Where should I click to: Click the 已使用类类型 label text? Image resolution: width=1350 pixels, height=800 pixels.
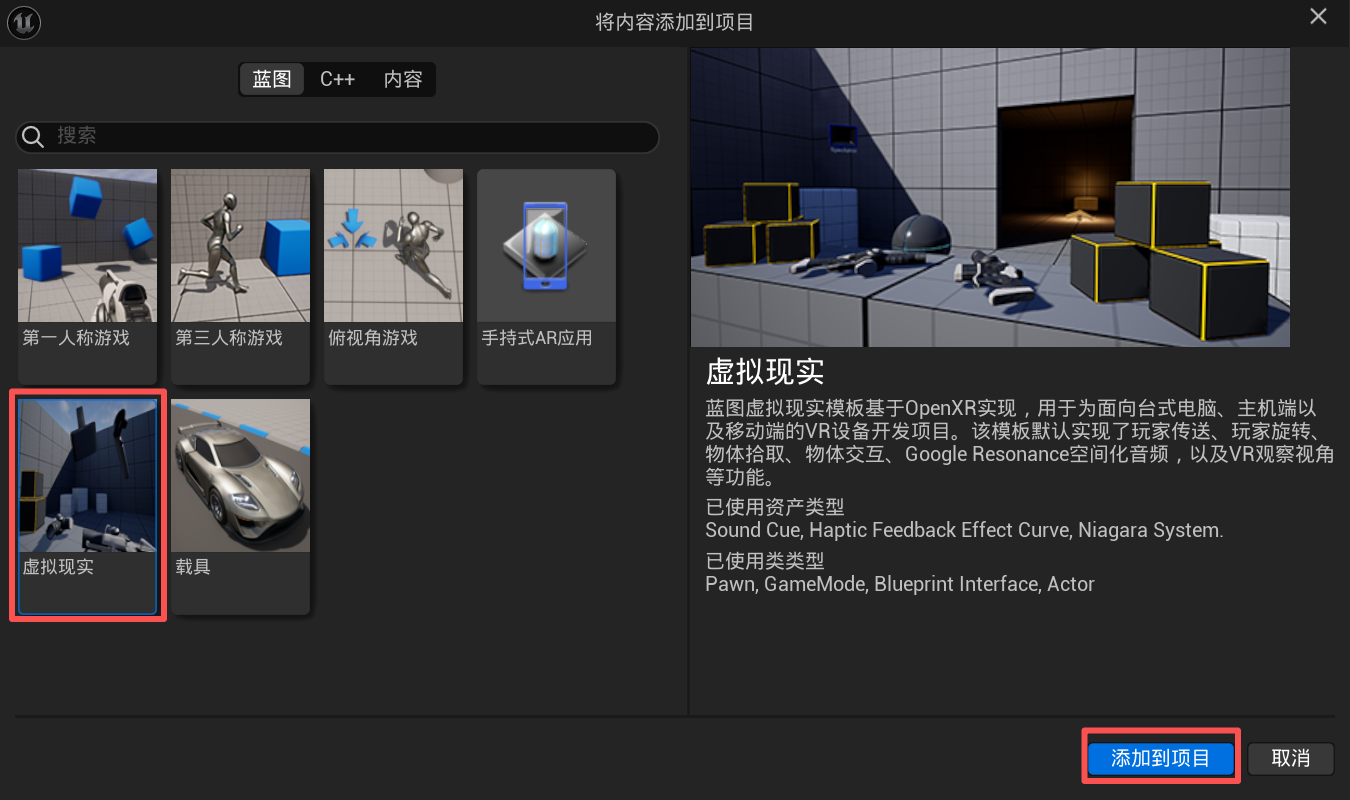764,561
